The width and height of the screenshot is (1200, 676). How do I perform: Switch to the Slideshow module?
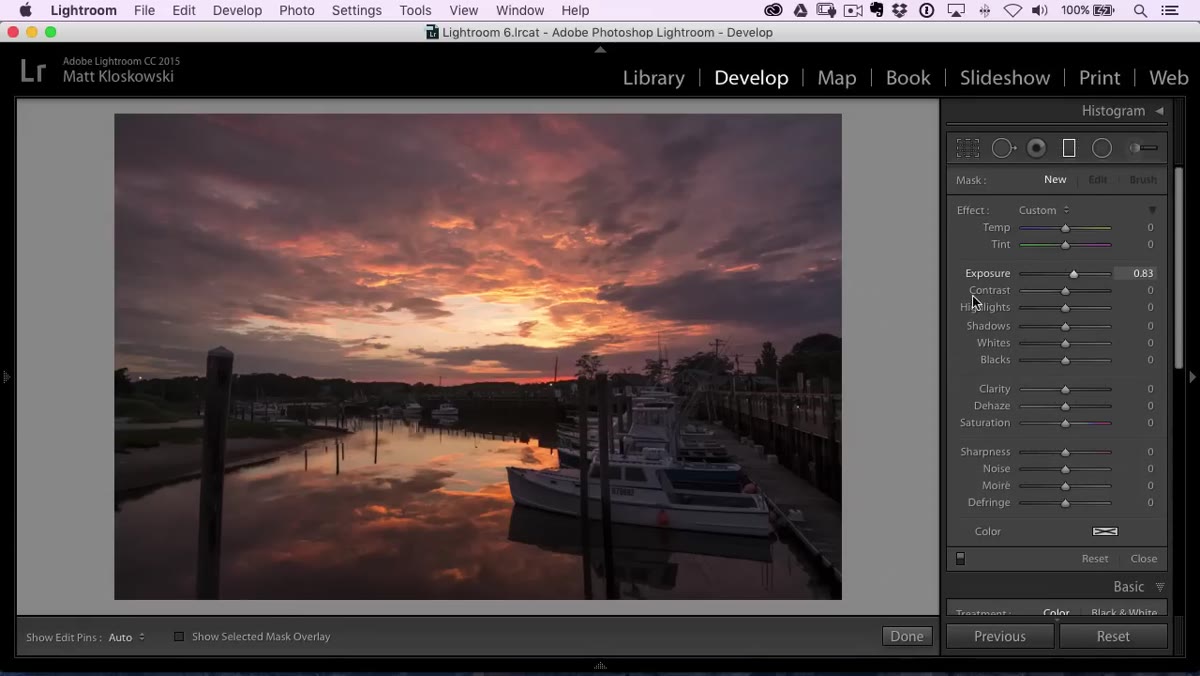(x=1005, y=78)
